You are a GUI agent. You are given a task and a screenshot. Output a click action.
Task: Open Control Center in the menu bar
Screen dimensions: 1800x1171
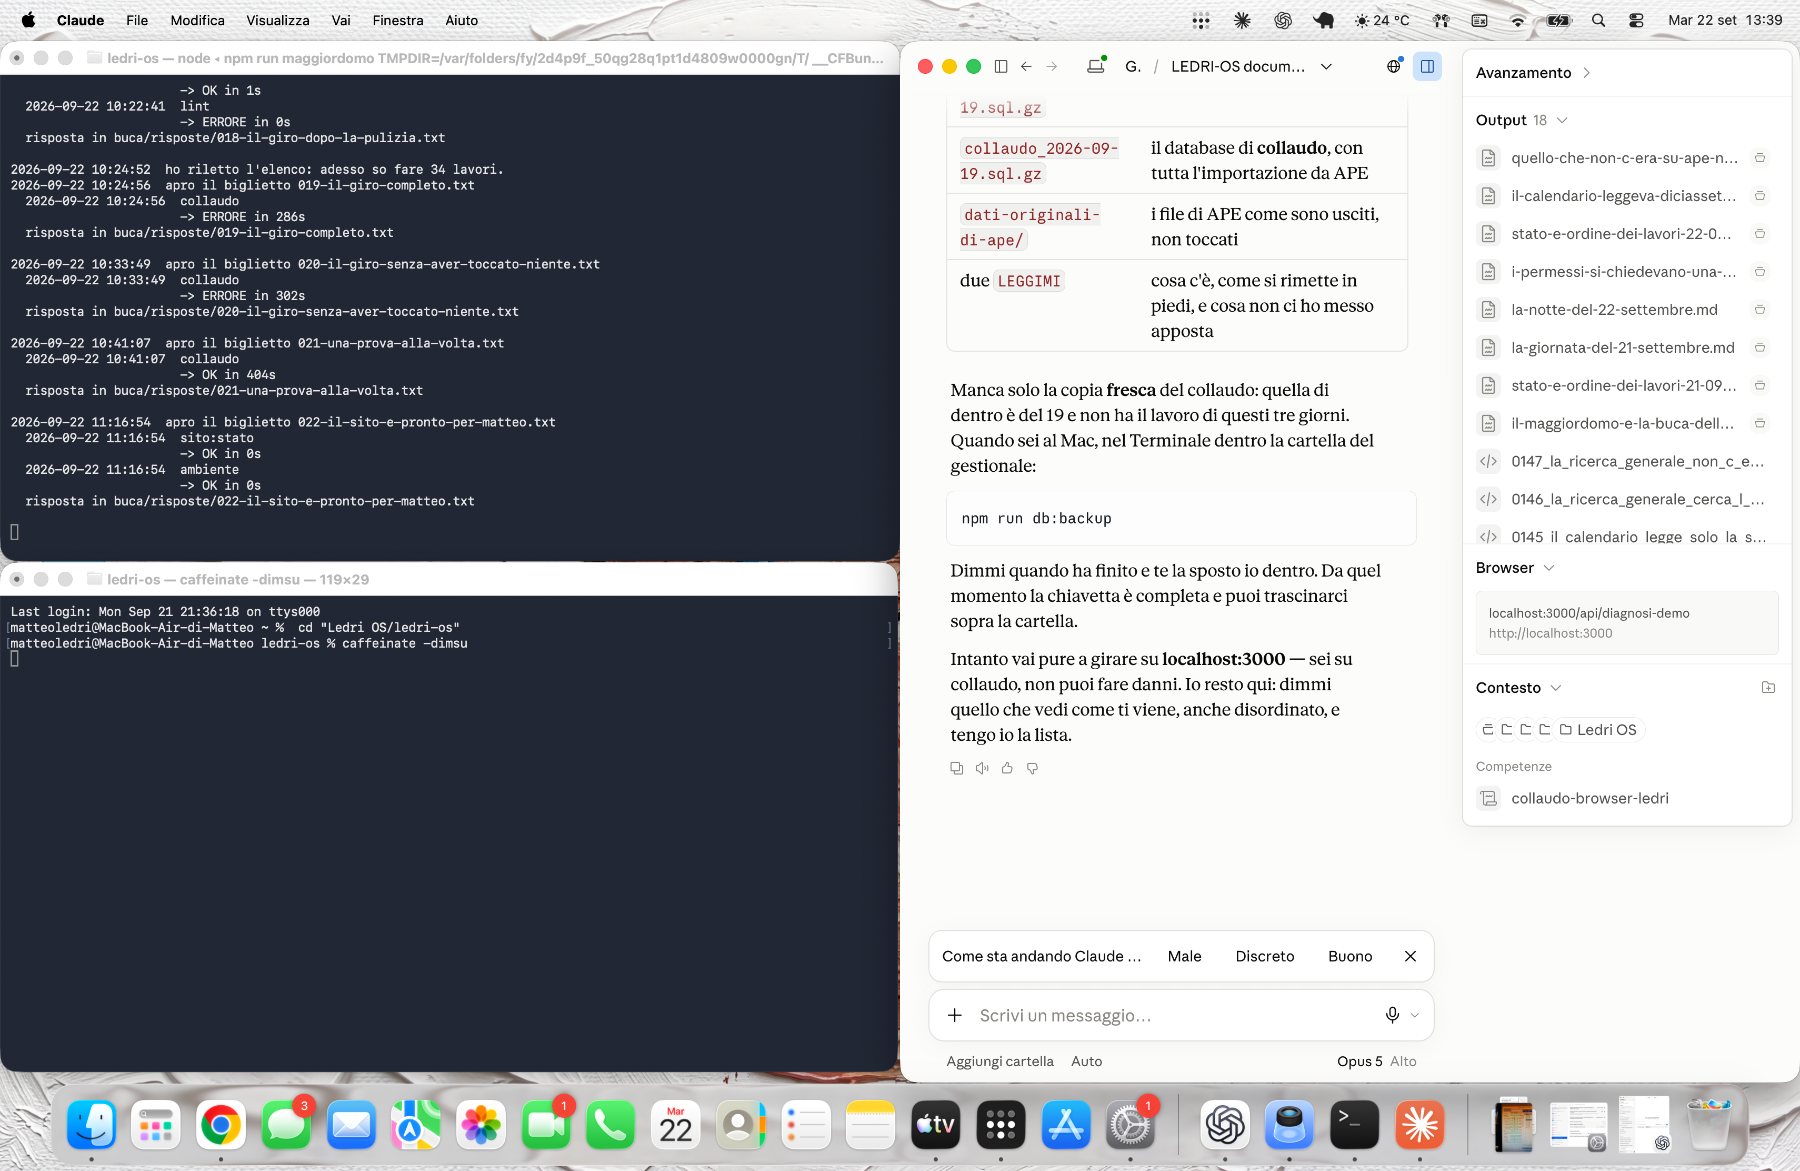click(x=1636, y=20)
